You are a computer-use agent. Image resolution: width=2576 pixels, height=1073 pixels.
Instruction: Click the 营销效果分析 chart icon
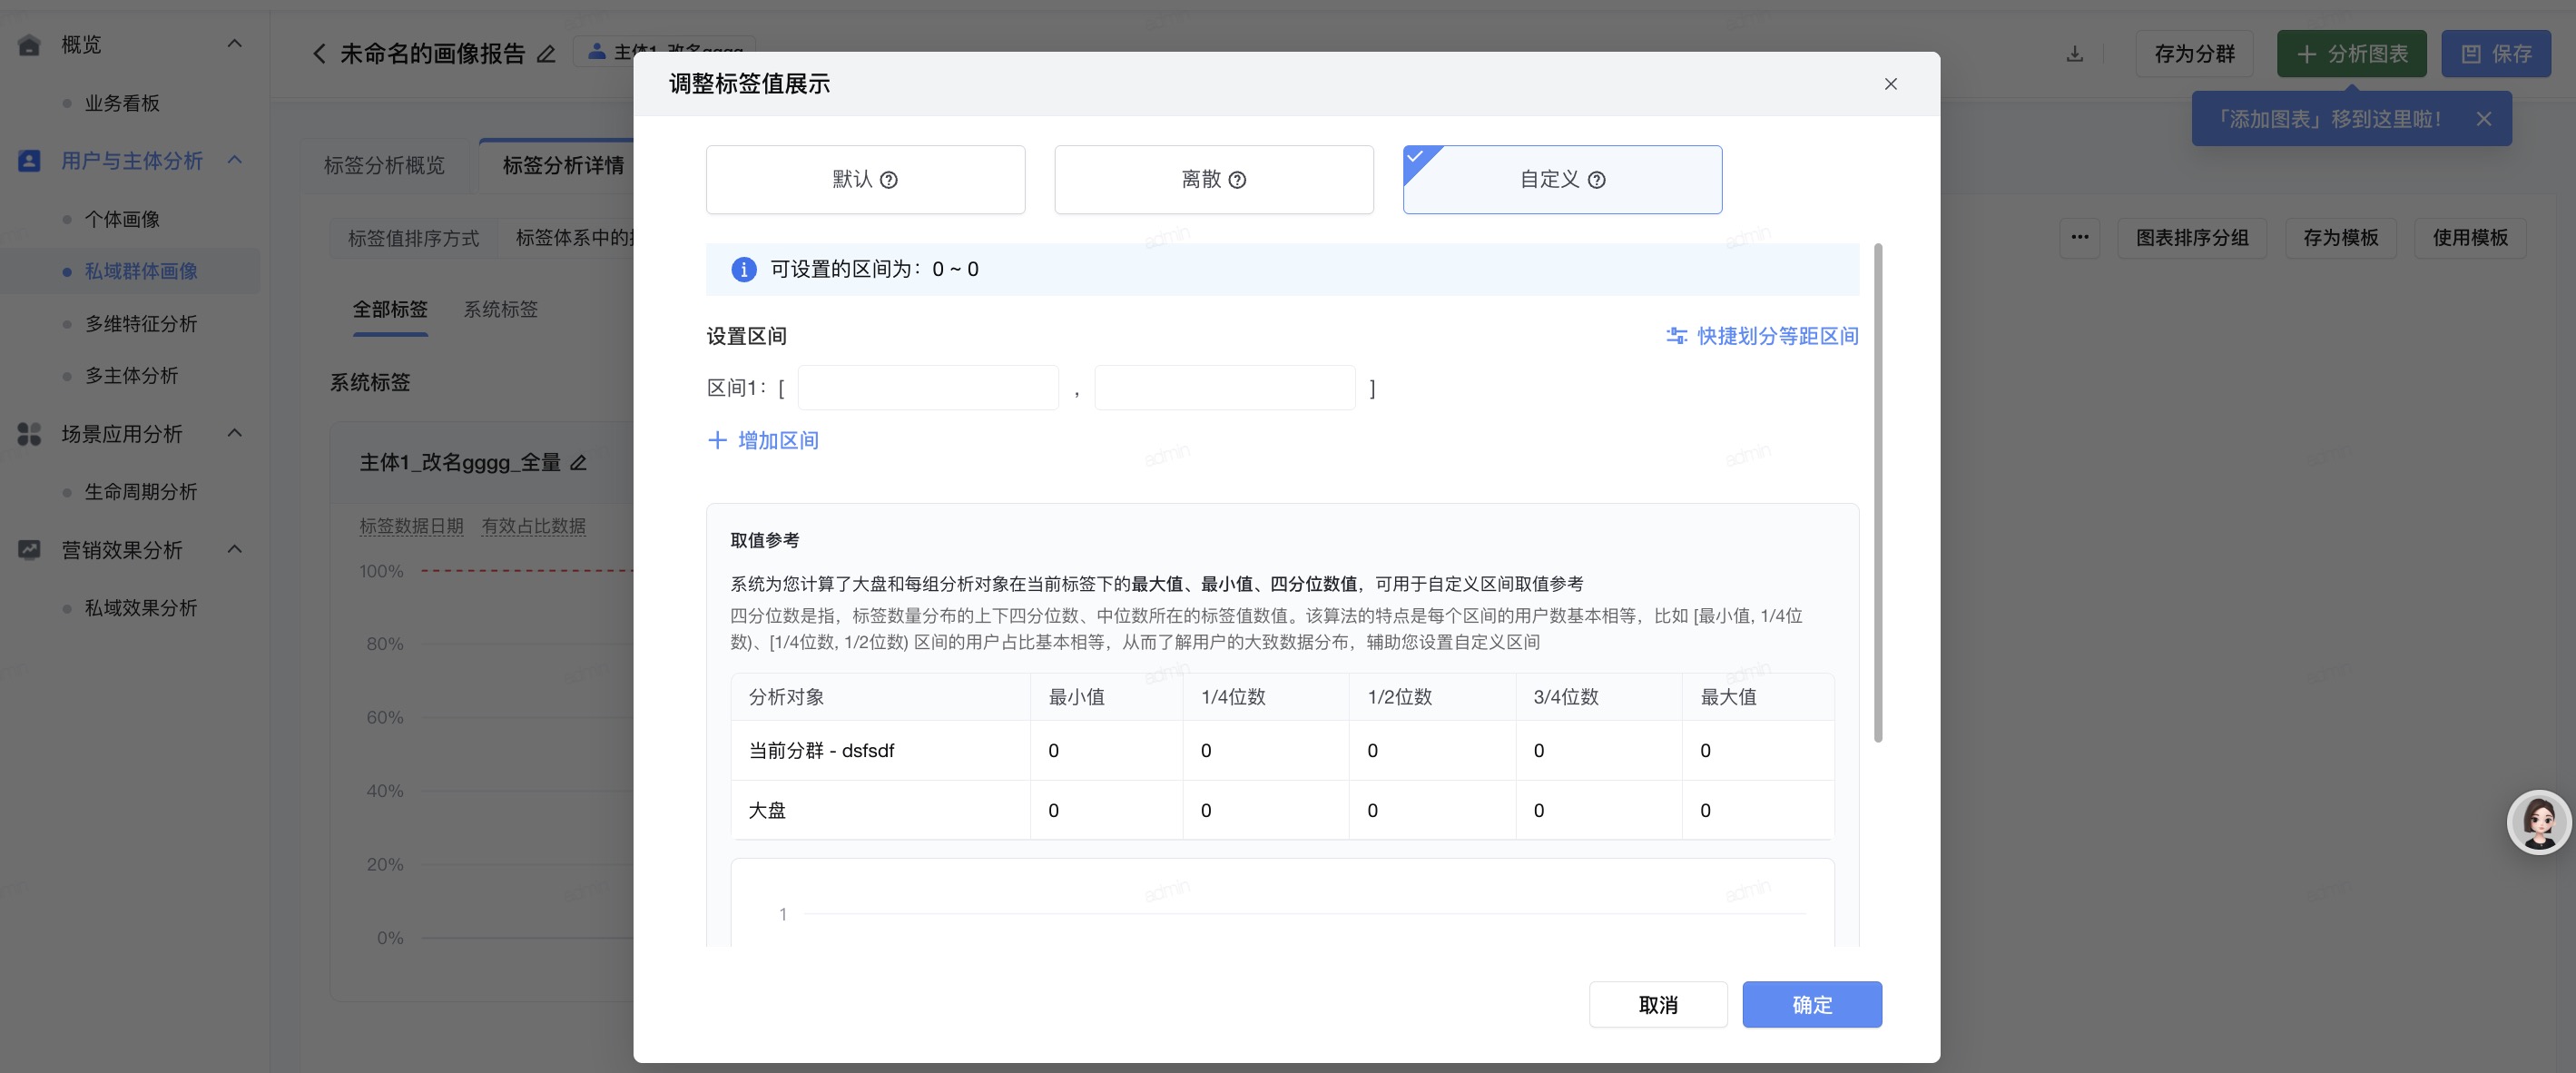pos(29,550)
